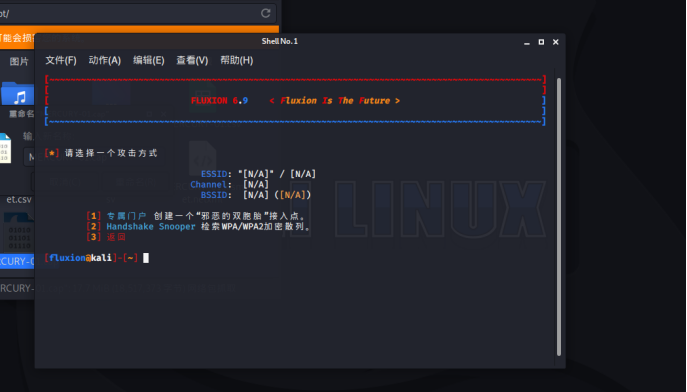Image resolution: width=687 pixels, height=392 pixels.
Task: Open the 文件(F) menu
Action: [x=61, y=60]
